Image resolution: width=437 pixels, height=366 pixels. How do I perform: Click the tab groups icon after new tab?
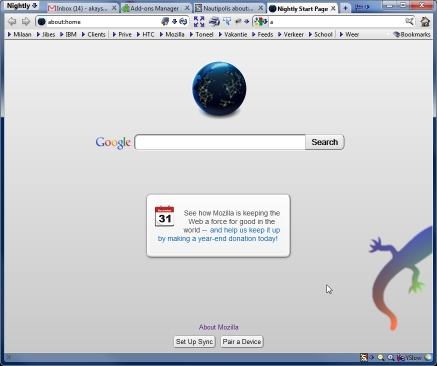click(362, 7)
